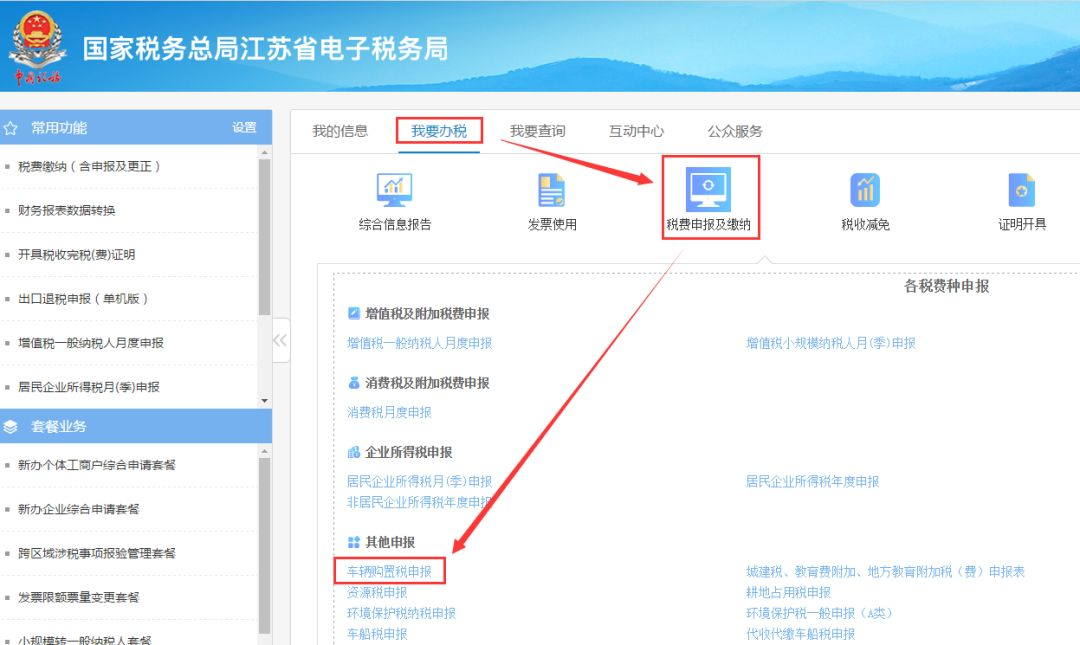Collapse the left sidebar with the double-chevron handle
This screenshot has width=1080, height=645.
(x=280, y=340)
